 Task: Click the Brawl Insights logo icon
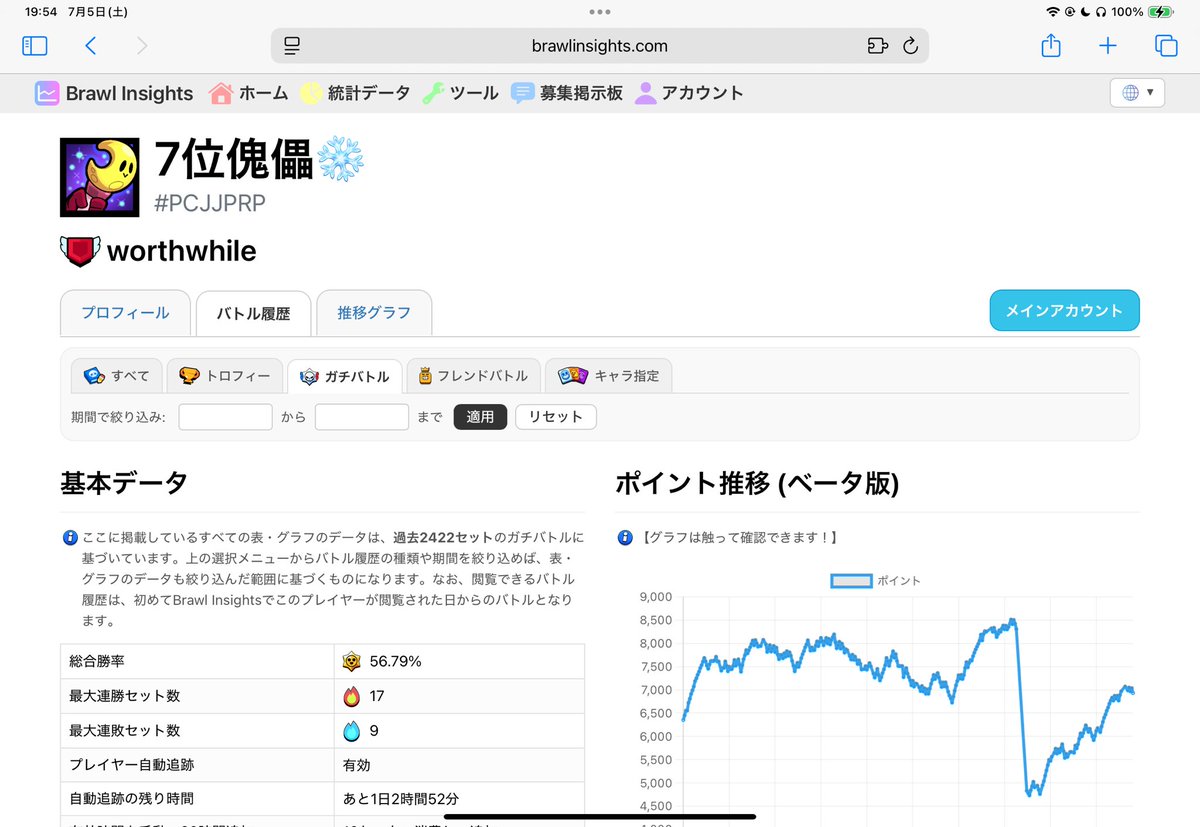coord(46,93)
